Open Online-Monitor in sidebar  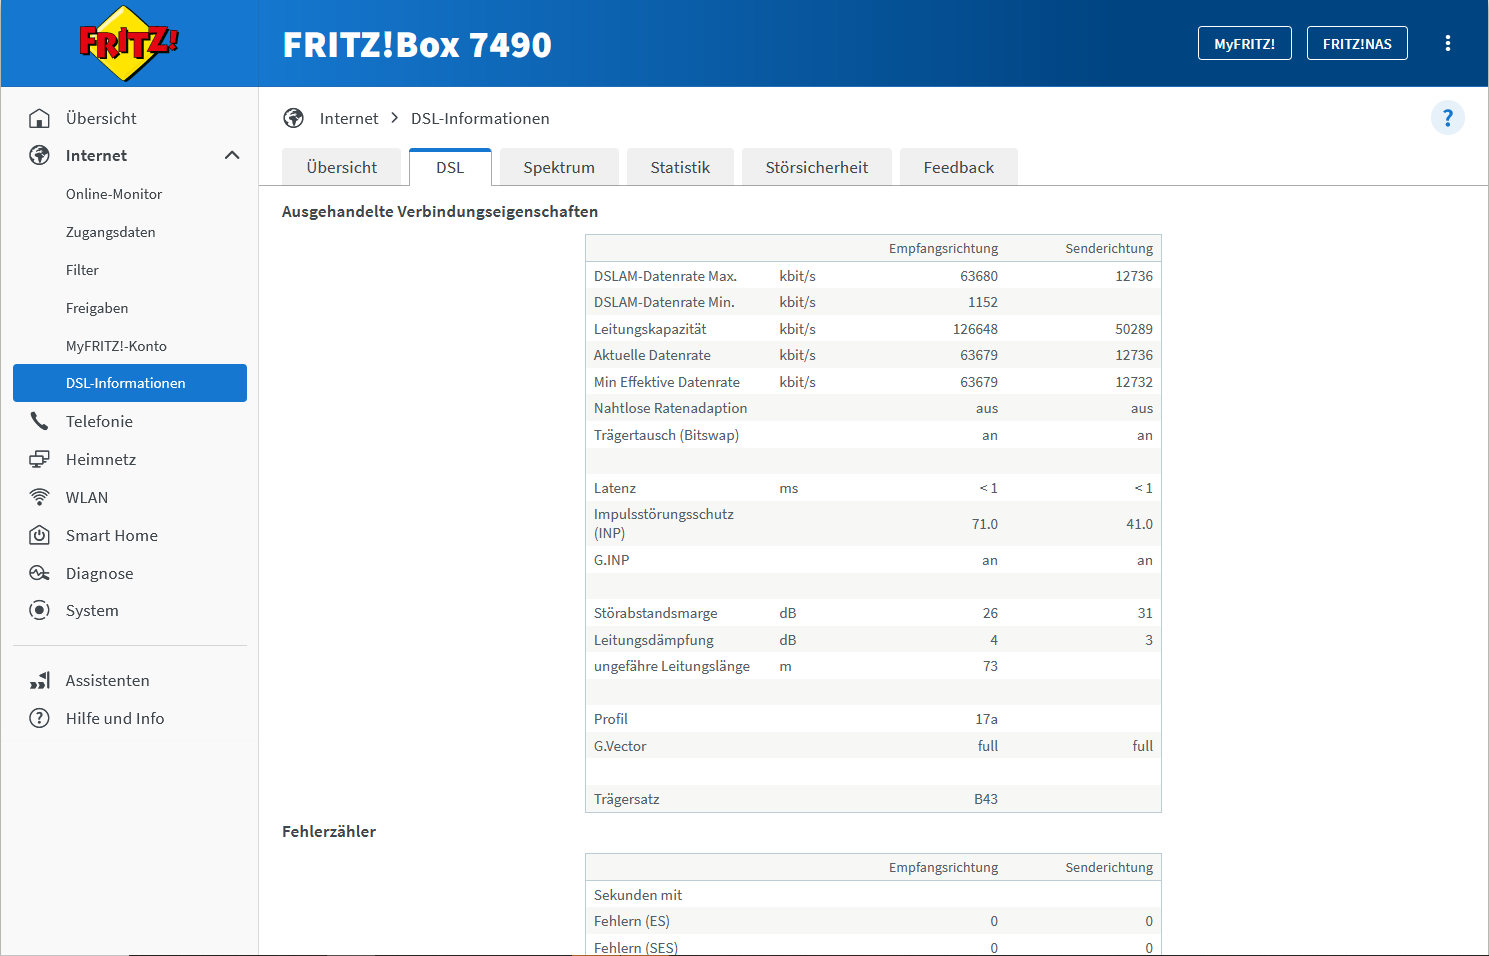point(114,194)
